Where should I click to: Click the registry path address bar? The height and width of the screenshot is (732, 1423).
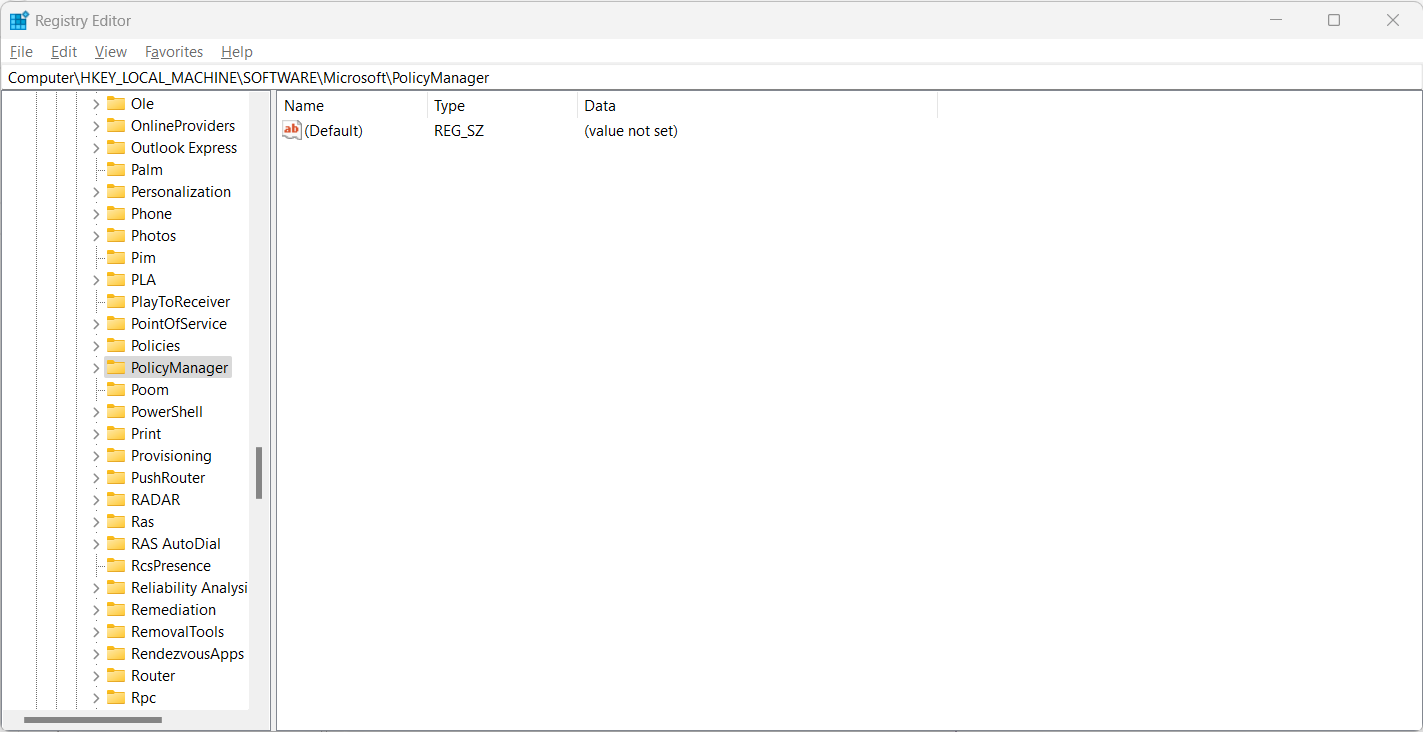(x=711, y=77)
